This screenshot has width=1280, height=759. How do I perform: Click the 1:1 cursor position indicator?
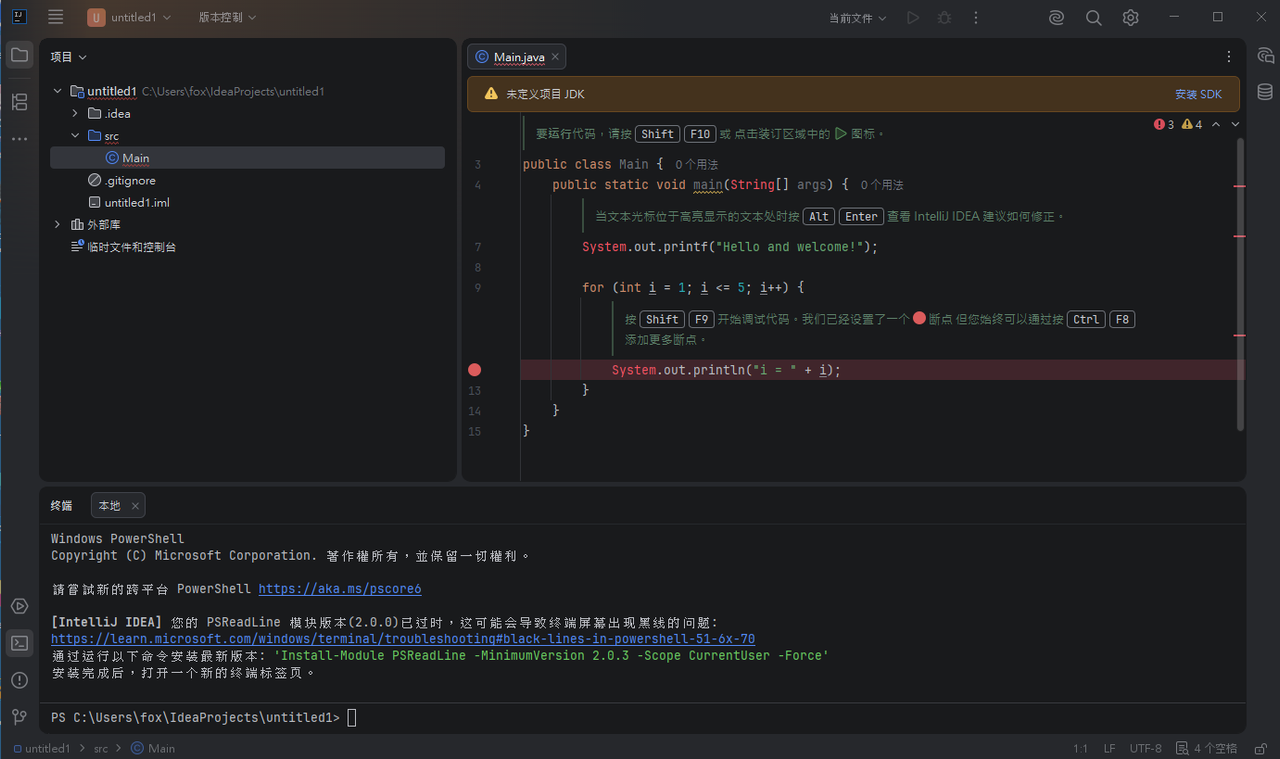(x=1080, y=748)
